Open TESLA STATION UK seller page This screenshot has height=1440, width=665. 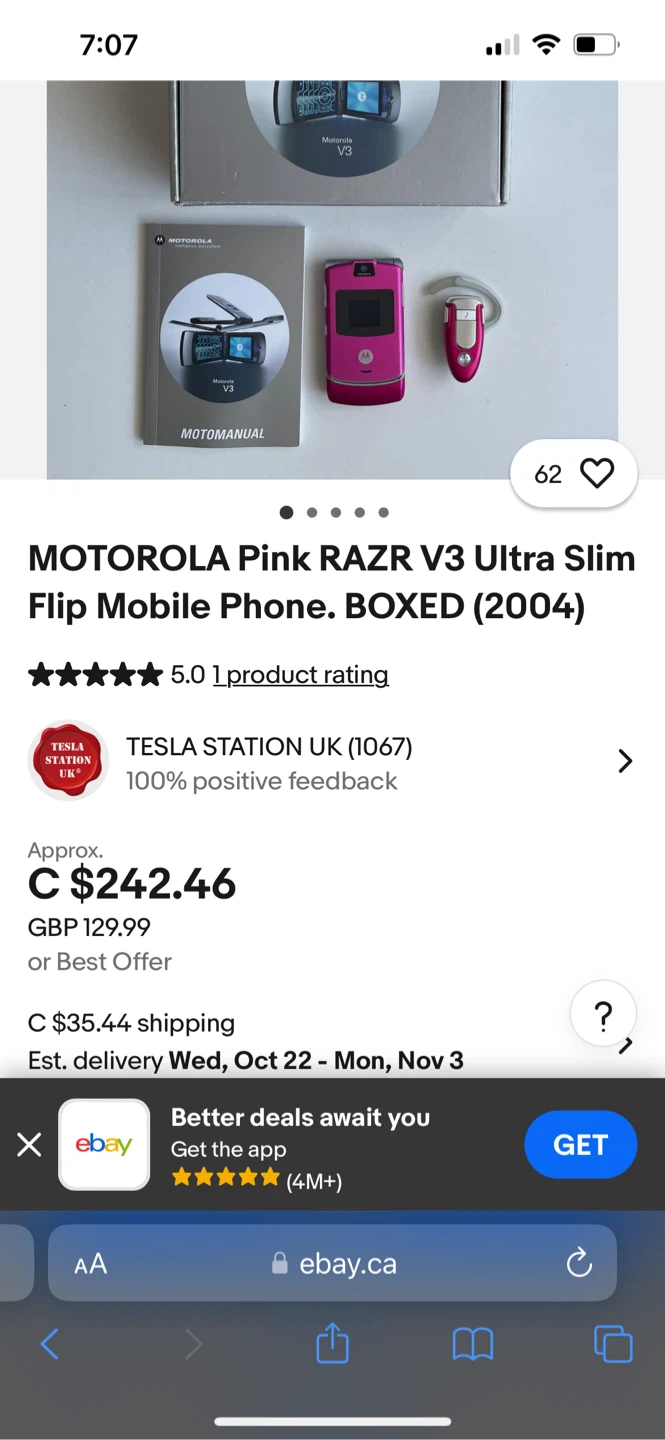(x=268, y=747)
